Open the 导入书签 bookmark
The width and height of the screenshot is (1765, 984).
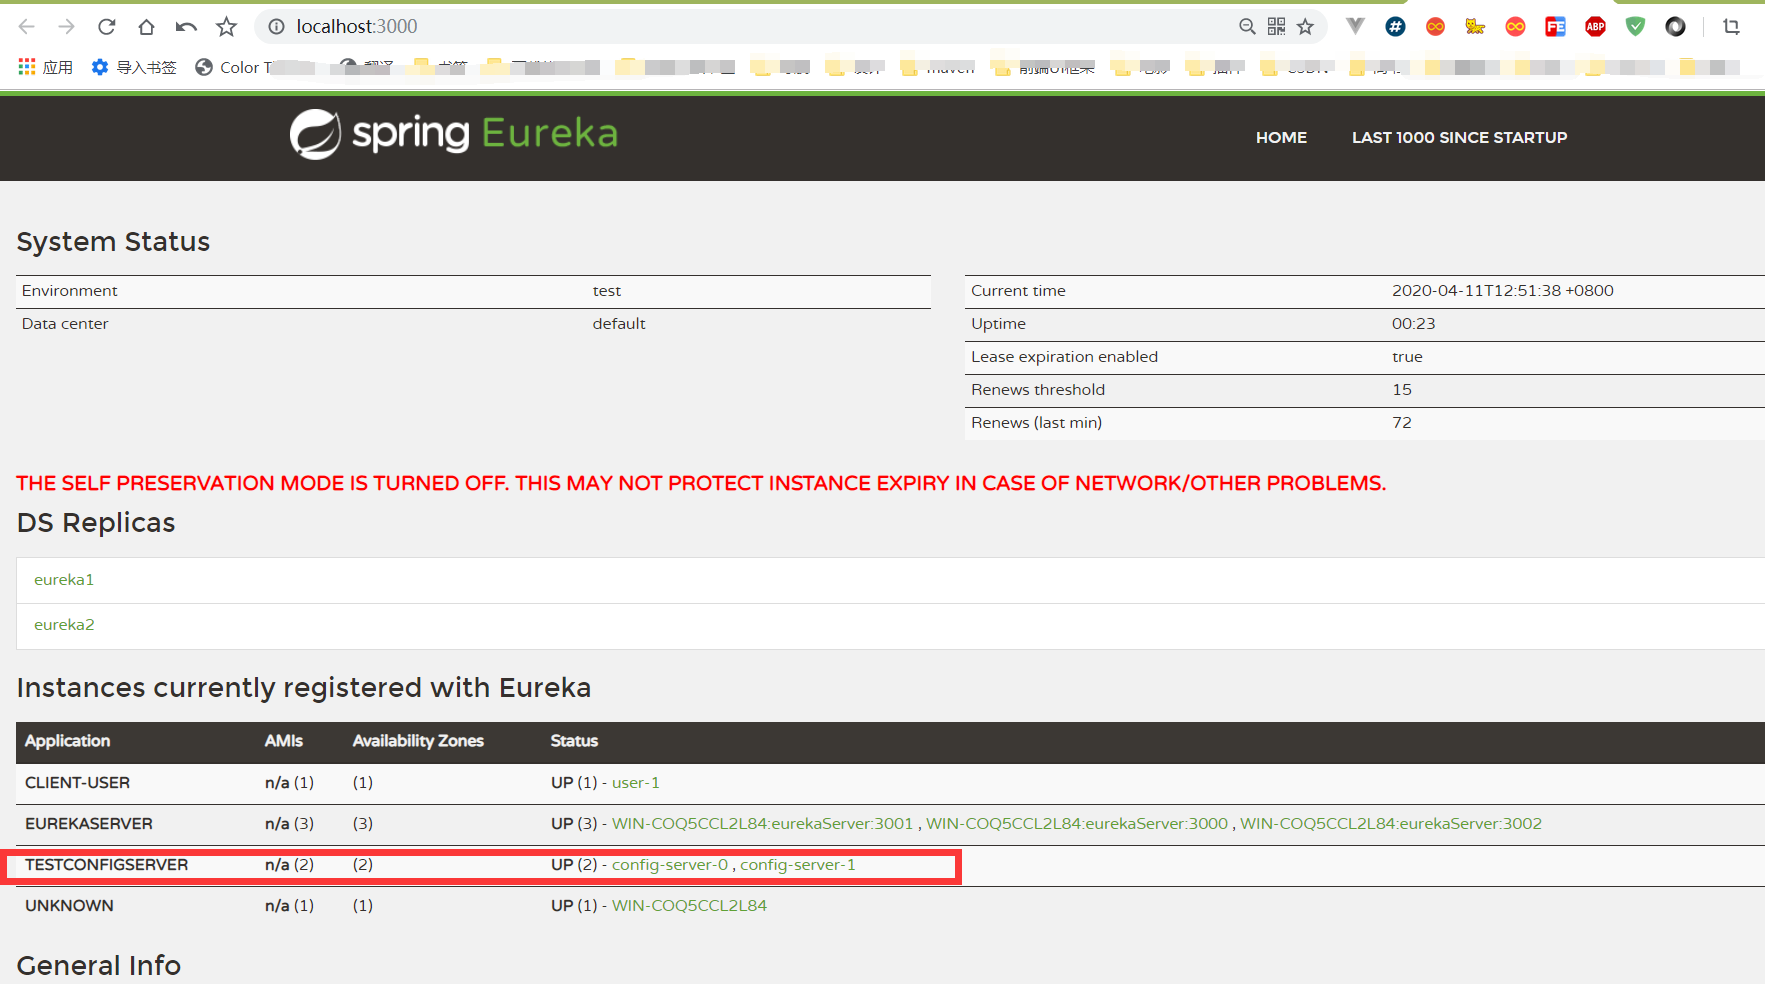[134, 67]
